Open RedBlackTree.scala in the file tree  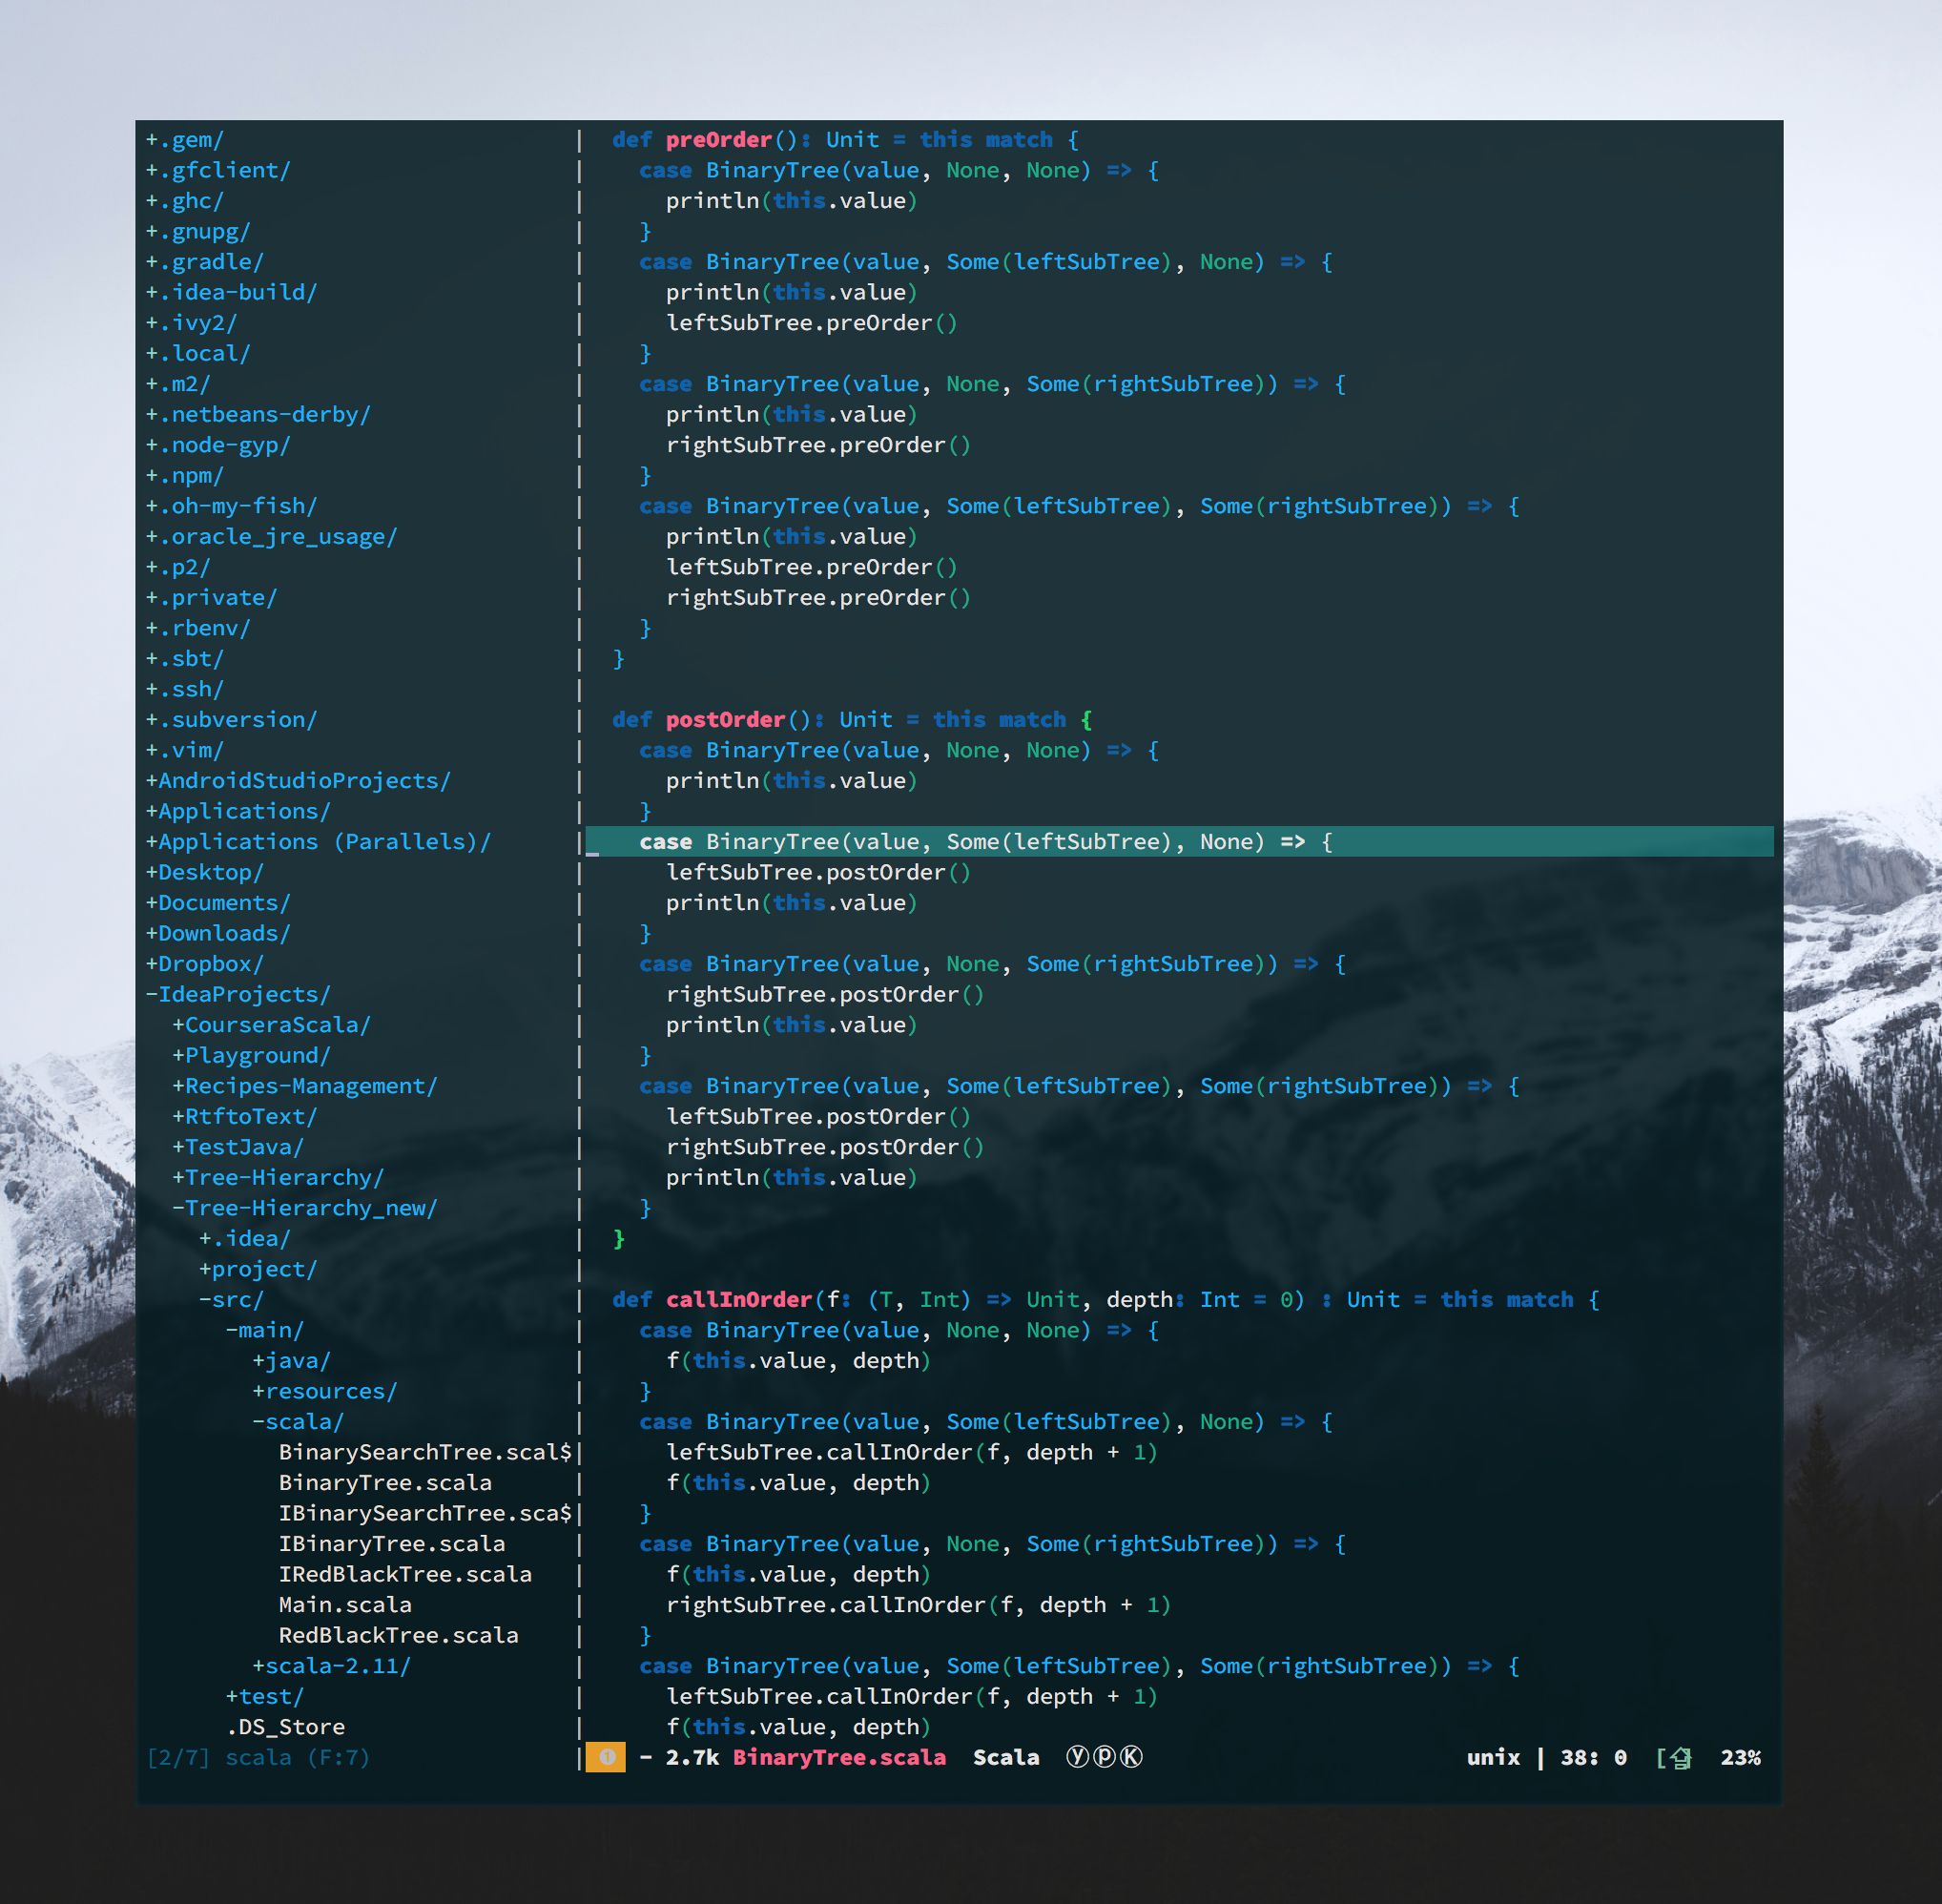pos(398,1635)
